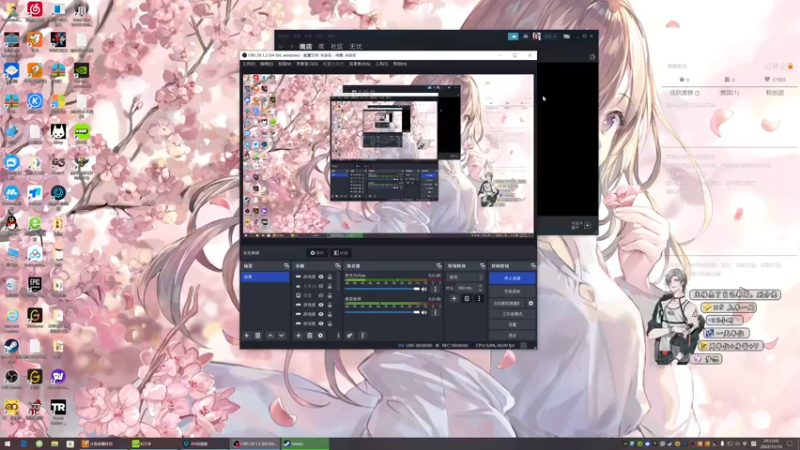
Task: Adjust the Desktop Audio volume slider
Action: (383, 312)
